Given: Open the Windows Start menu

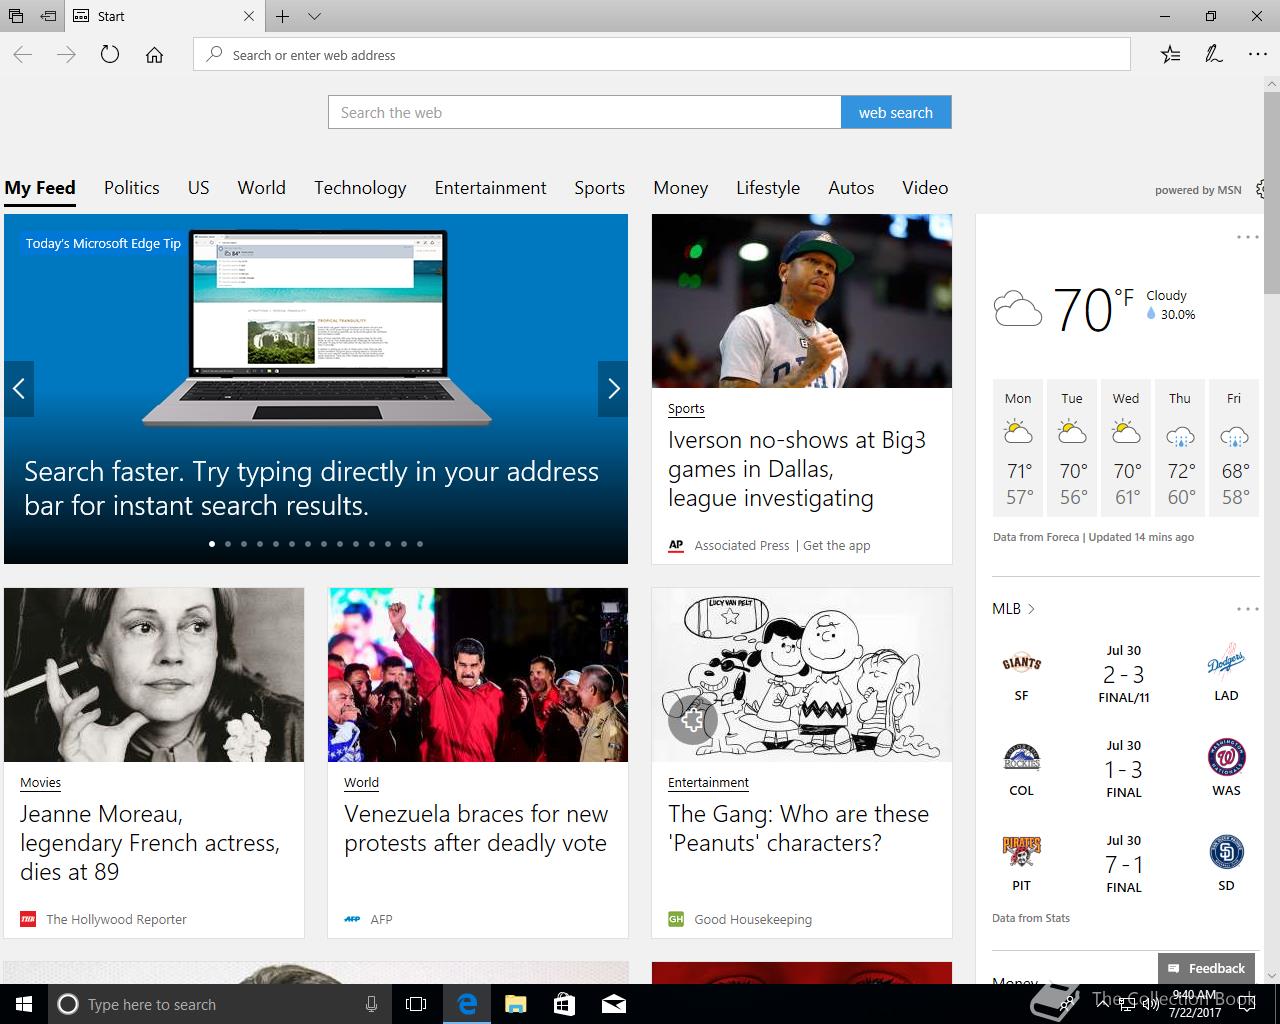Looking at the screenshot, I should tap(24, 1004).
